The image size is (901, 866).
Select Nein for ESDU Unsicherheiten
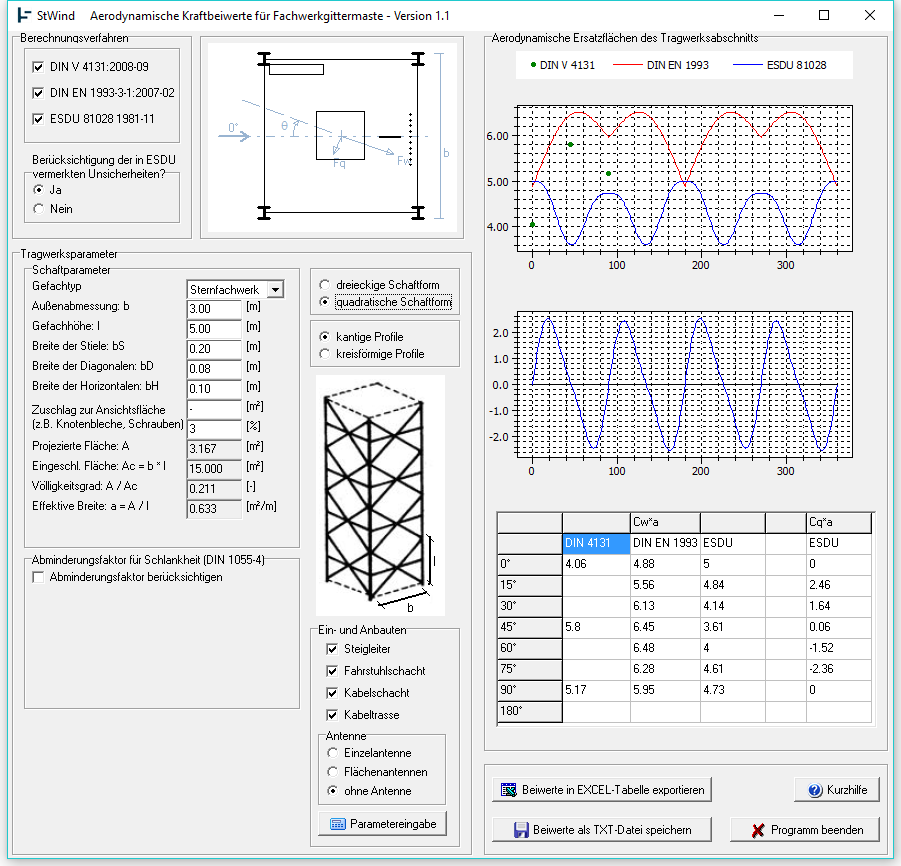coord(39,209)
